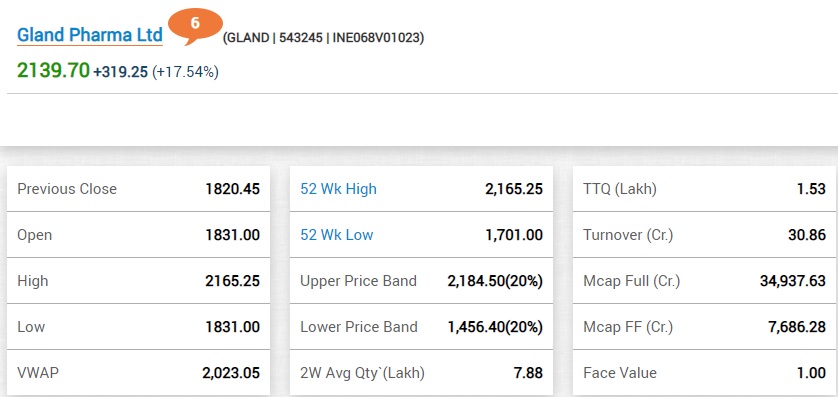Open the Gland Pharma Ltd company link
Image resolution: width=838 pixels, height=397 pixels.
(x=90, y=35)
